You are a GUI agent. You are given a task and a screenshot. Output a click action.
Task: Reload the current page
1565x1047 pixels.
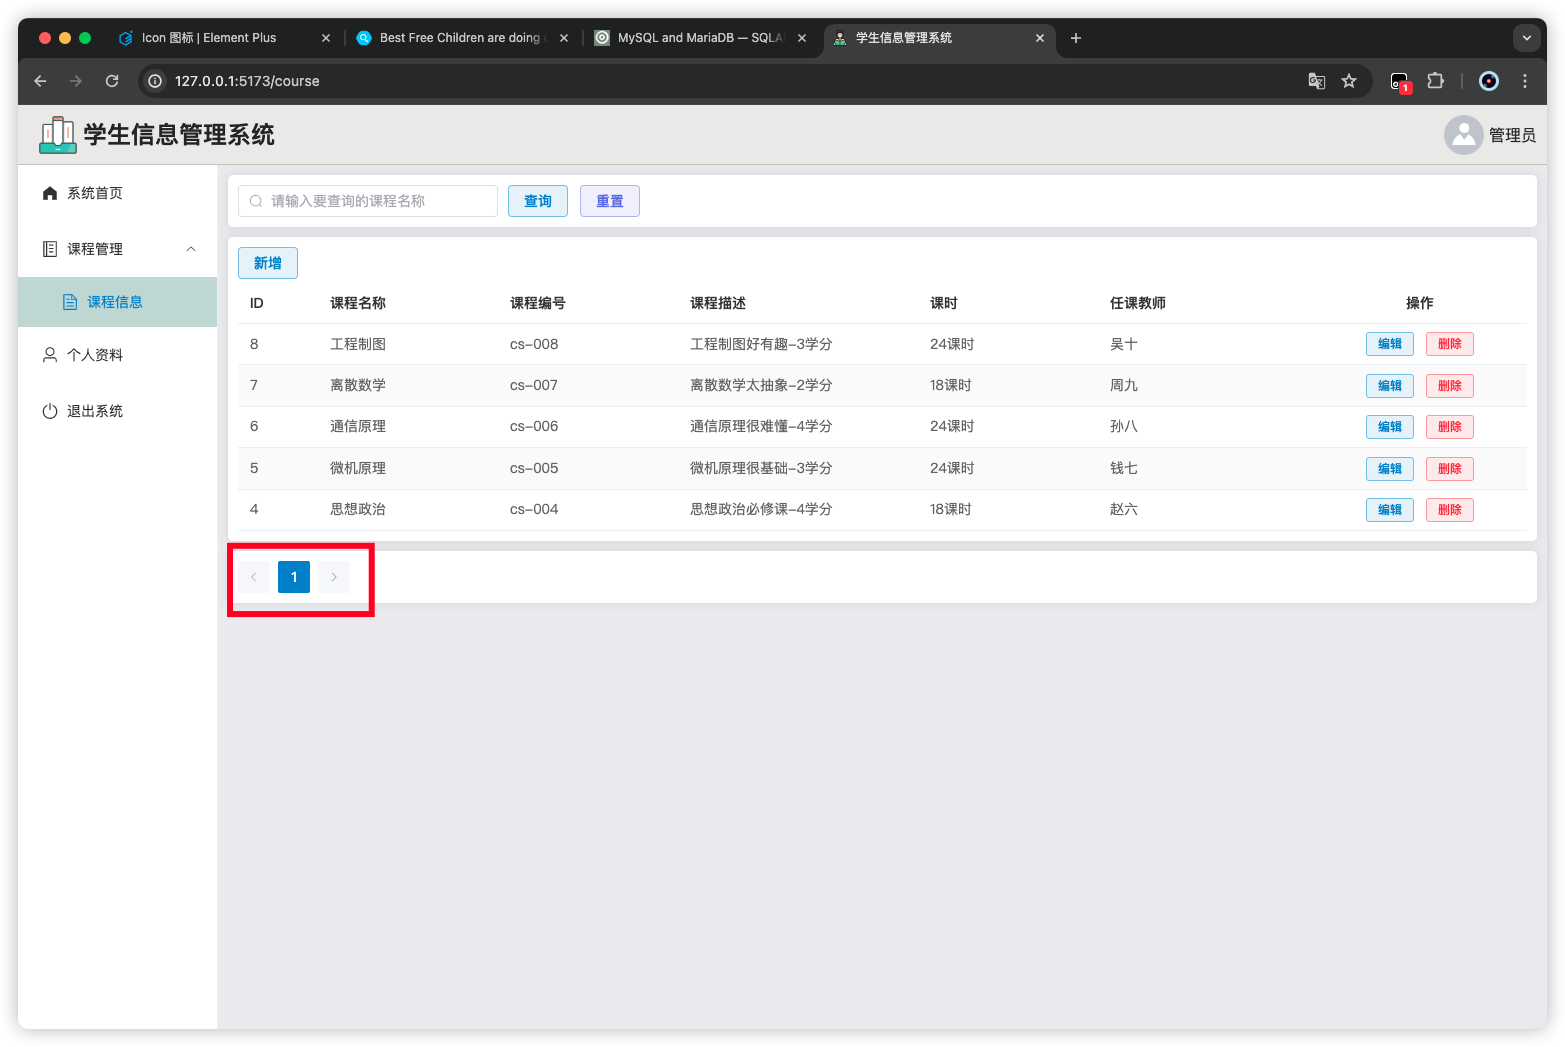112,81
